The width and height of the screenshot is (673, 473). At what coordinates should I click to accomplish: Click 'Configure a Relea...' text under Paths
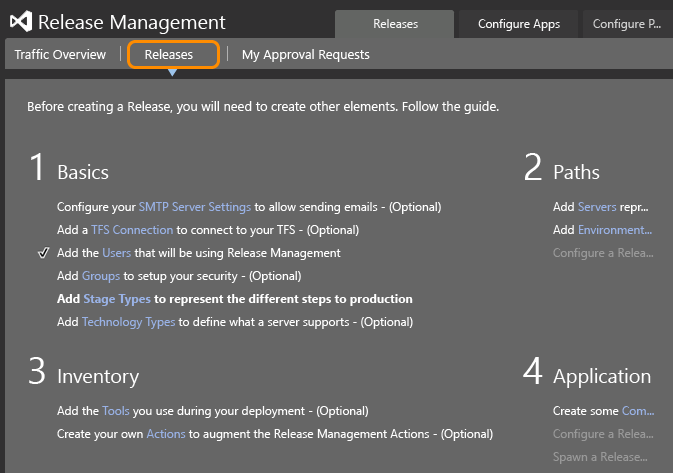click(603, 253)
